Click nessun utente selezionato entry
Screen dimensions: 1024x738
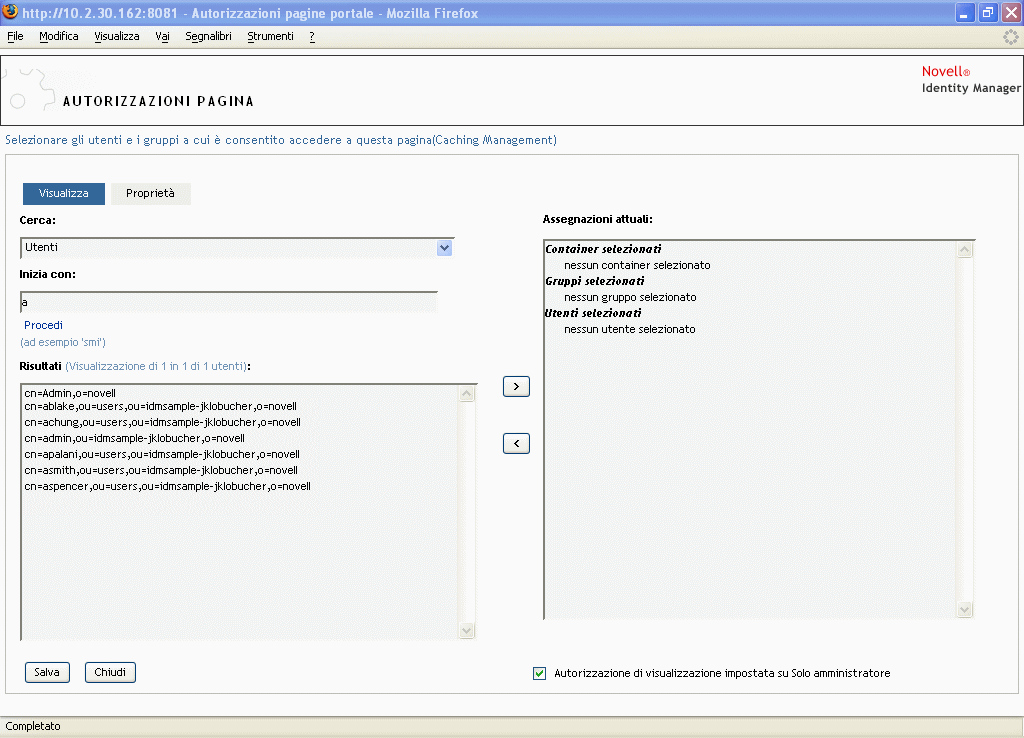click(630, 329)
